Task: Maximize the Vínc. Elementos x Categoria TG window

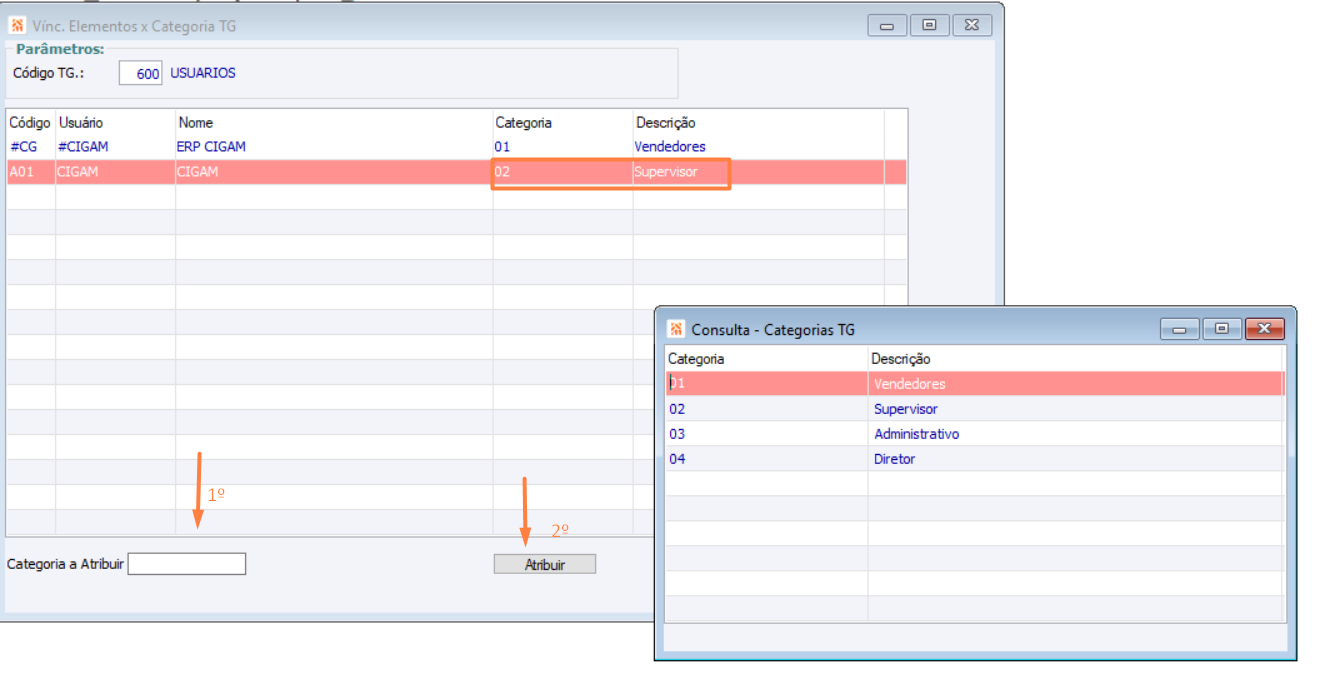Action: click(929, 26)
